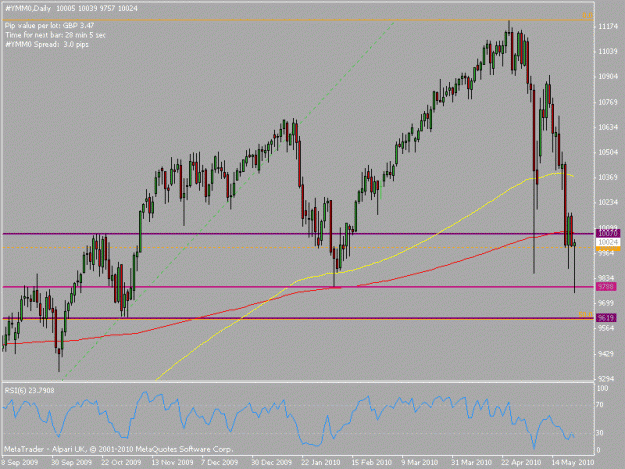The image size is (625, 469).
Task: Click the 10769 price axis value
Action: 608,102
